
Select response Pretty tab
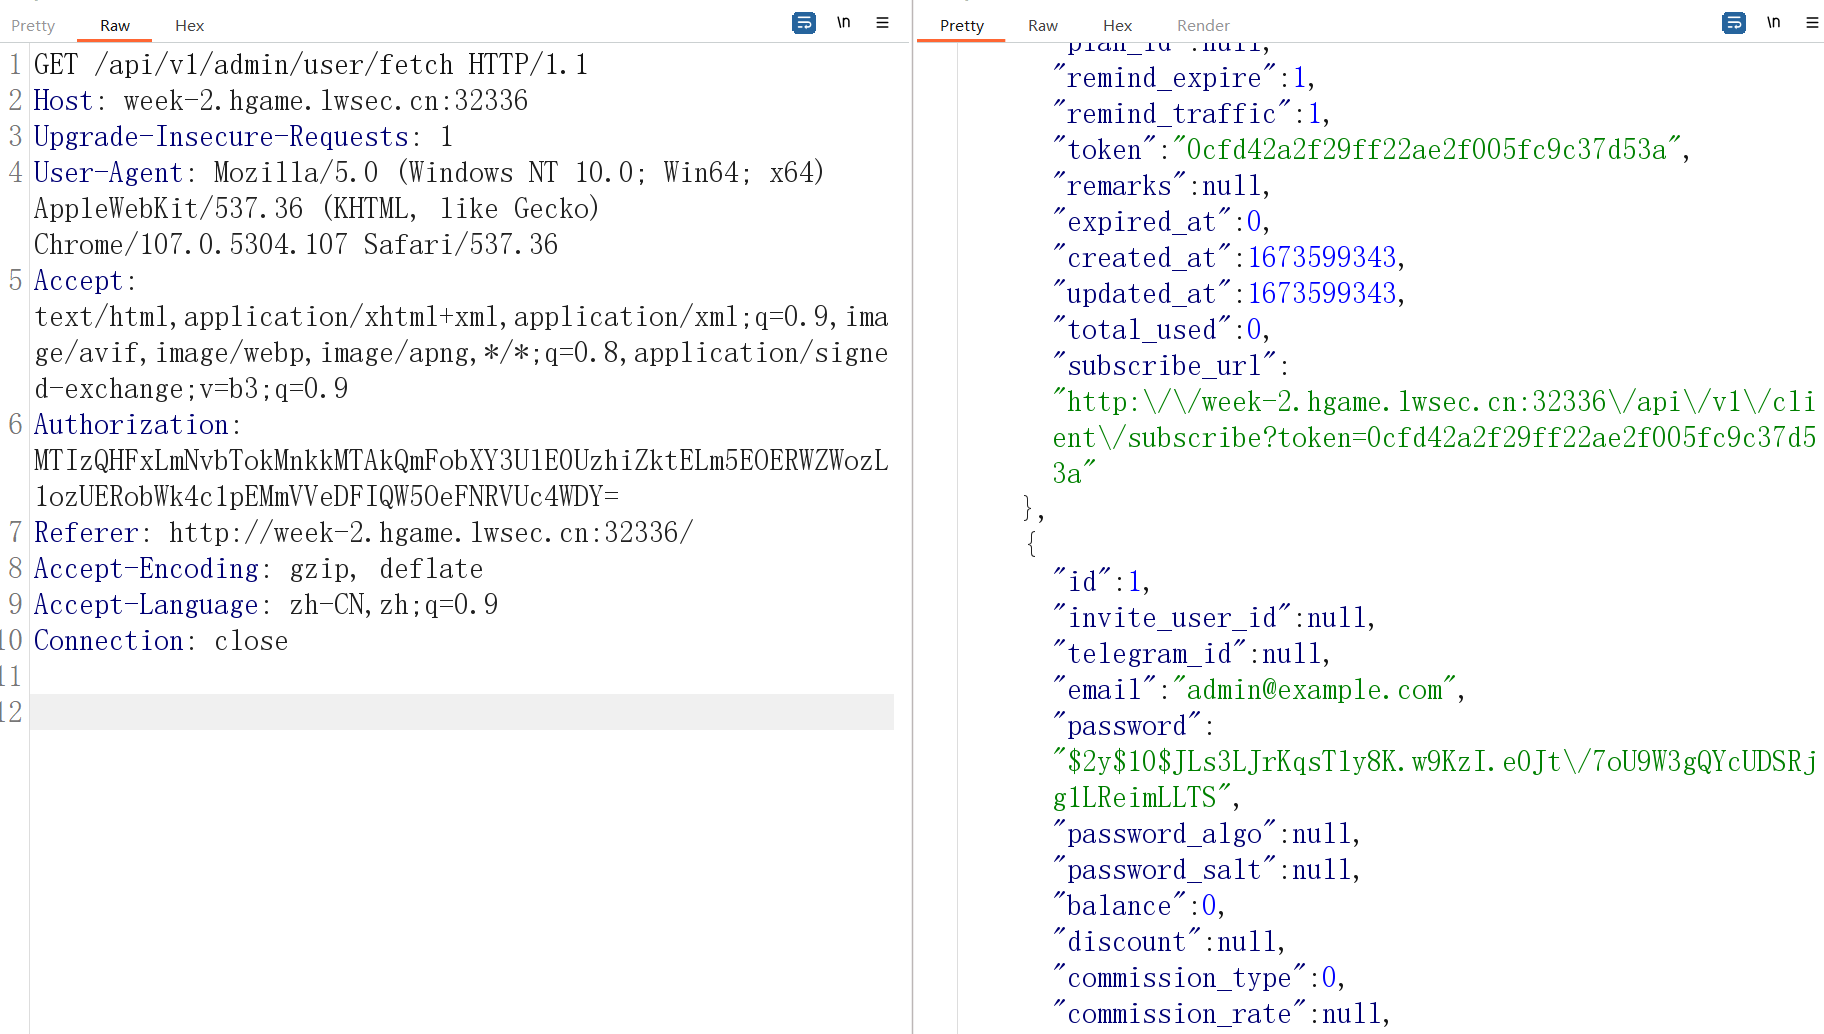coord(962,26)
